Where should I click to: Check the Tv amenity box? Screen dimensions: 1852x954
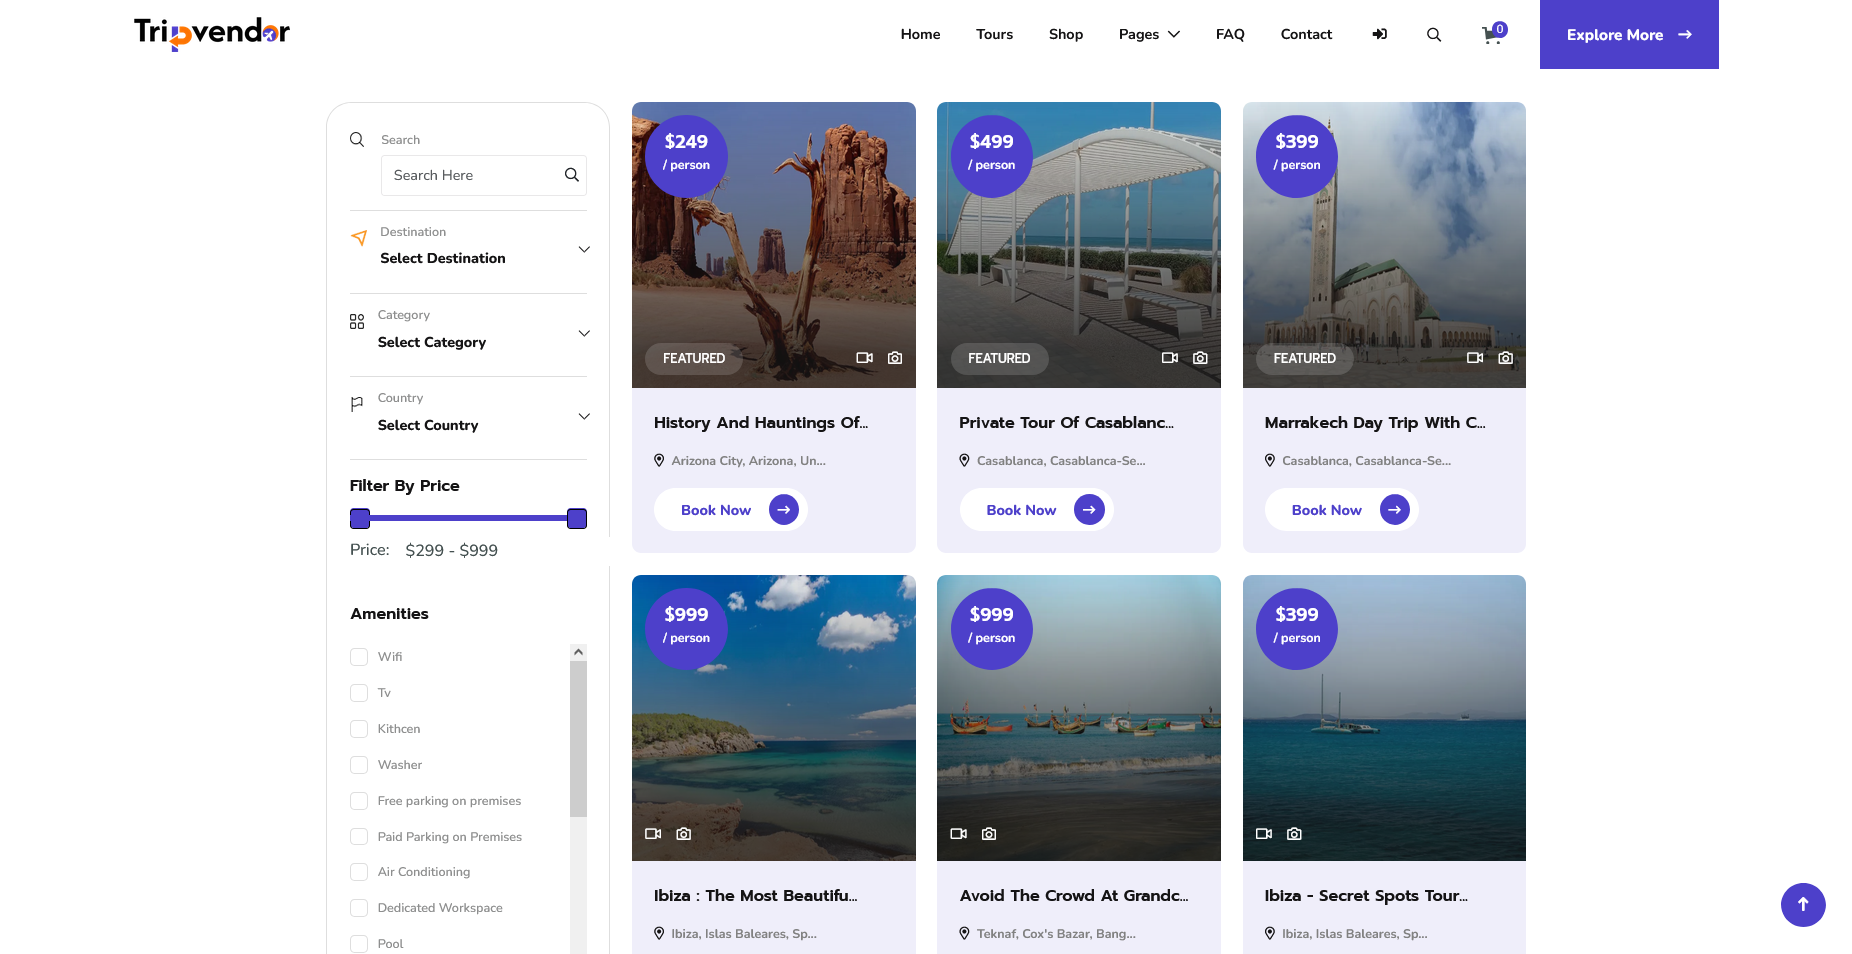pos(359,693)
